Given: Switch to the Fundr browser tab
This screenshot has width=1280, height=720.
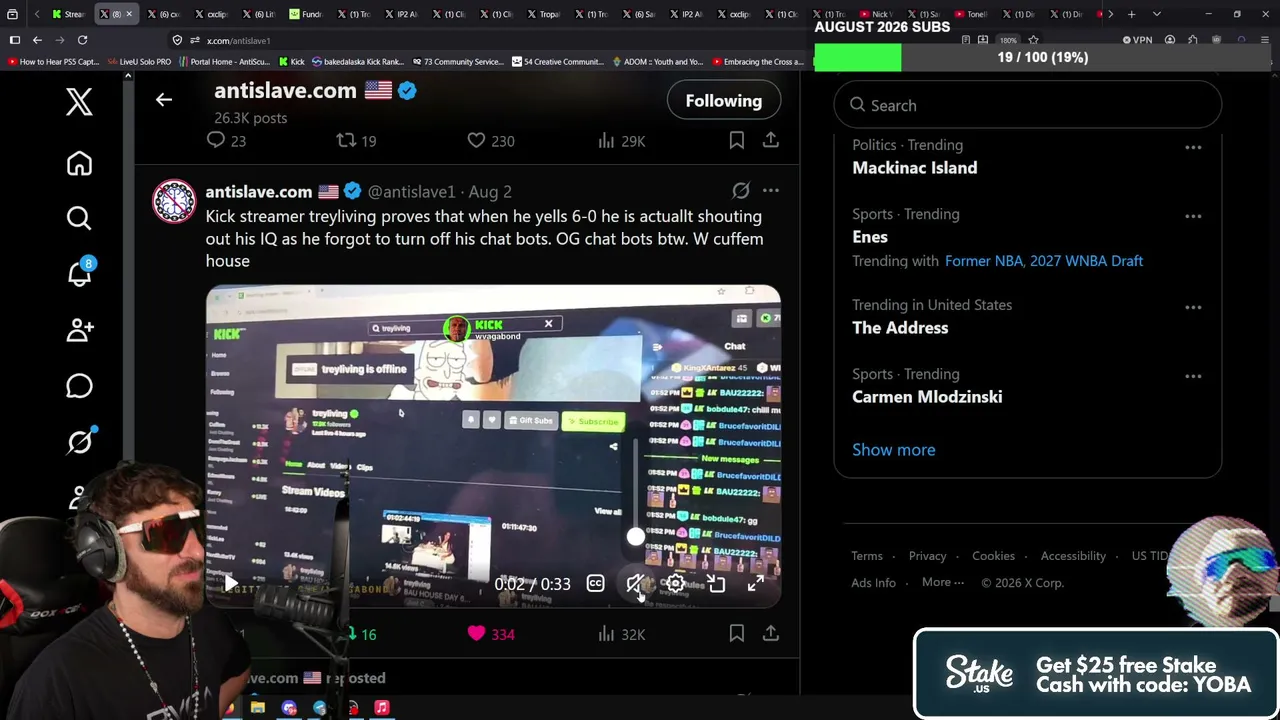Looking at the screenshot, I should 306,14.
